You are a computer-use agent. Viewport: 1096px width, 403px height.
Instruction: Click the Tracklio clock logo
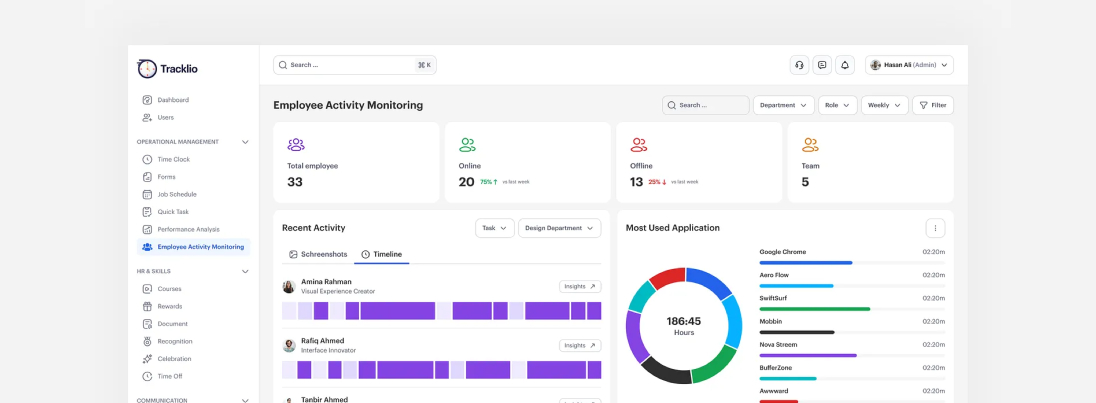click(147, 68)
